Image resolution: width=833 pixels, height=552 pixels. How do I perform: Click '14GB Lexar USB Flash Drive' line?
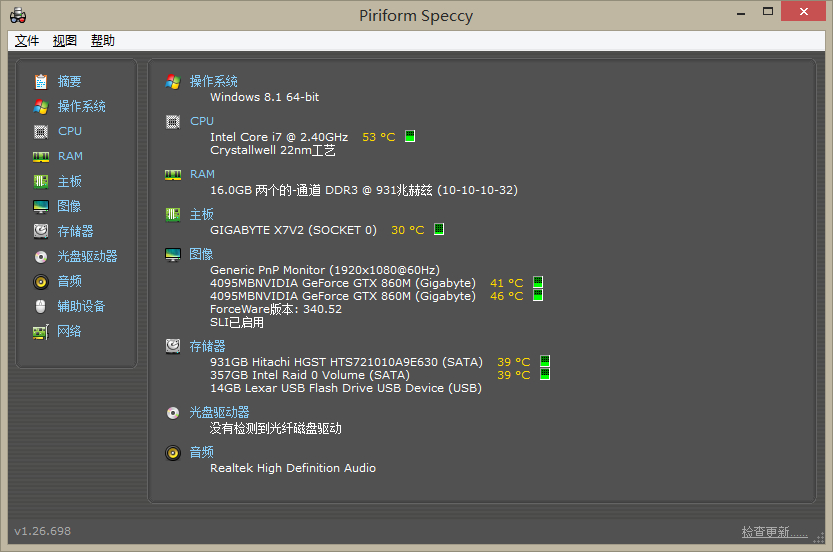pyautogui.click(x=346, y=388)
